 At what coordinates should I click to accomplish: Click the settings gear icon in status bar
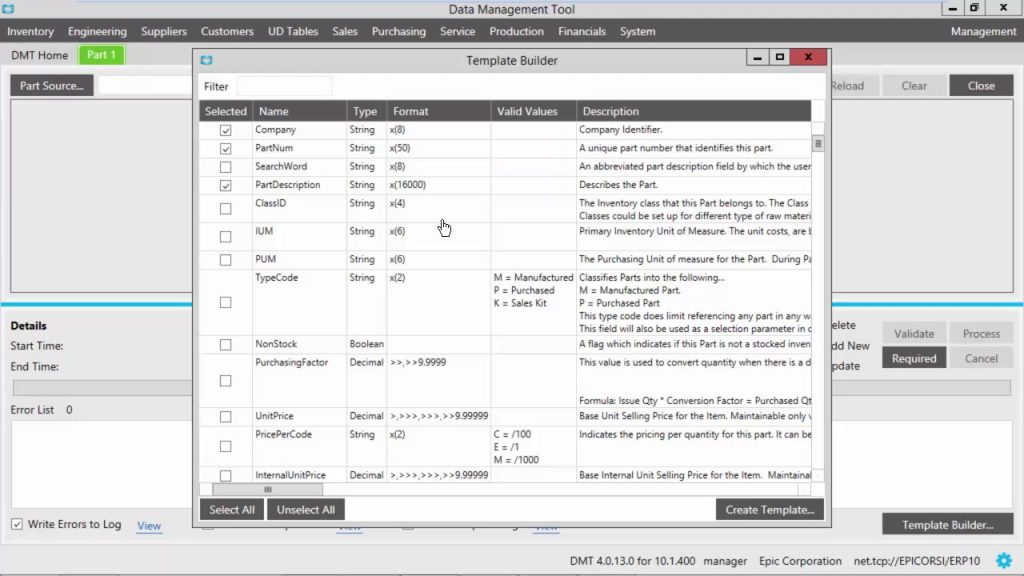pos(1003,561)
